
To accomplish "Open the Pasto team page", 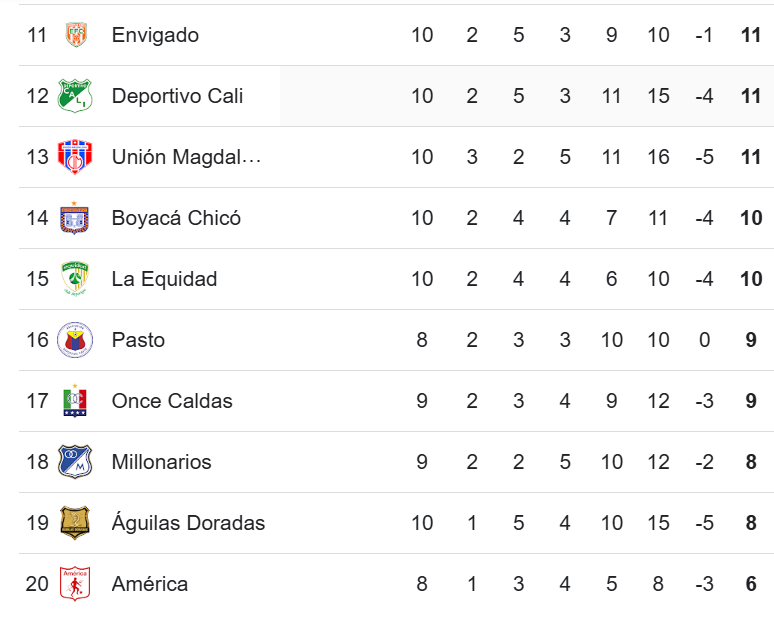I will coord(138,340).
